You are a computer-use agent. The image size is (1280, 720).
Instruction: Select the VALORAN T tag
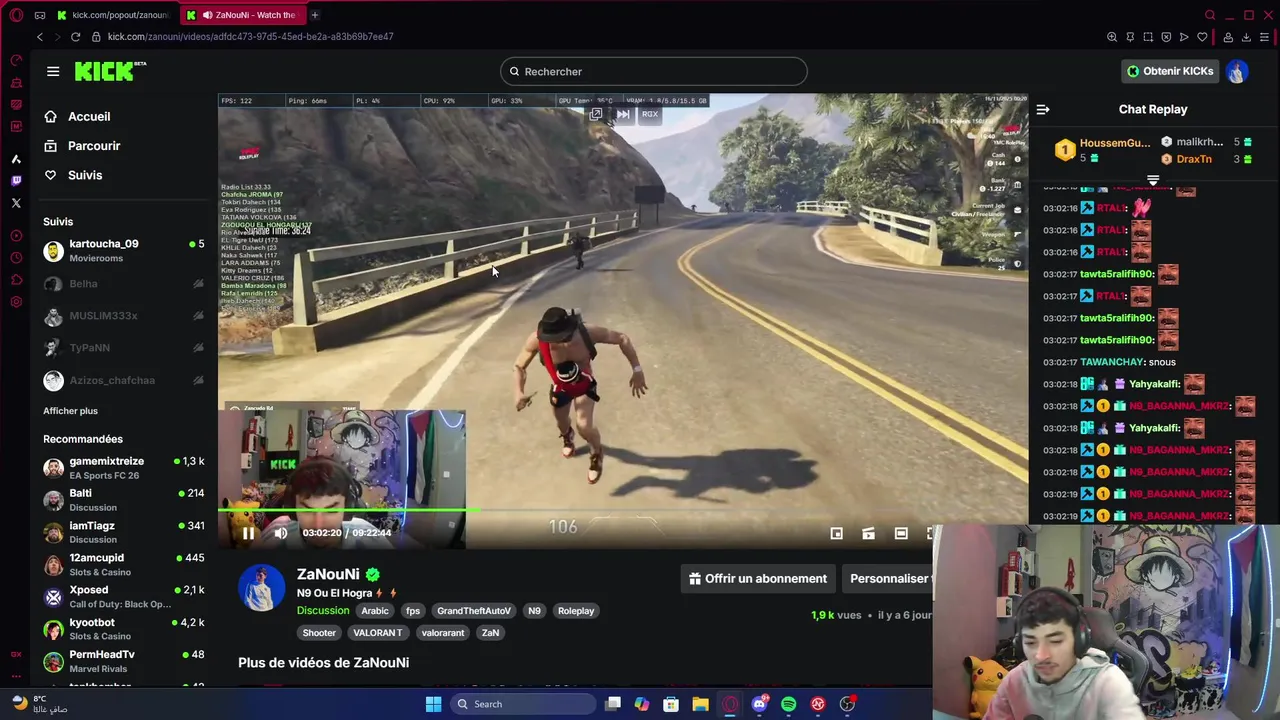377,633
